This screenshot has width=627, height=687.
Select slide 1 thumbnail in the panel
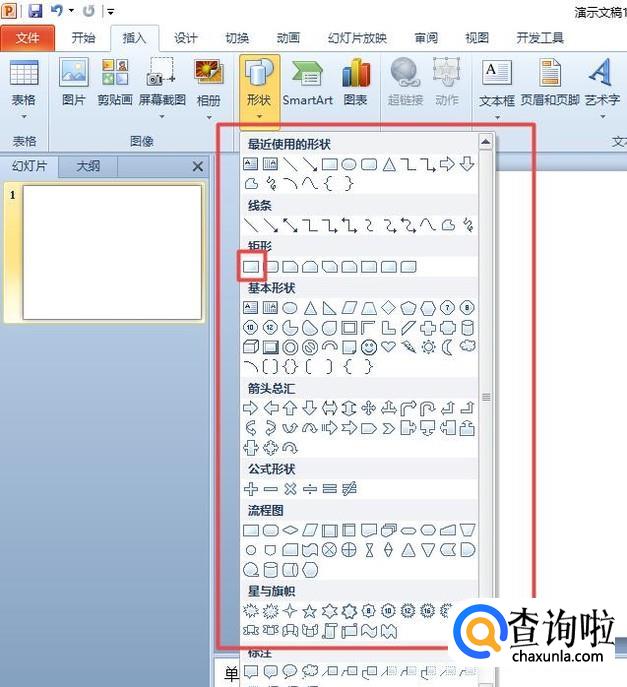112,252
